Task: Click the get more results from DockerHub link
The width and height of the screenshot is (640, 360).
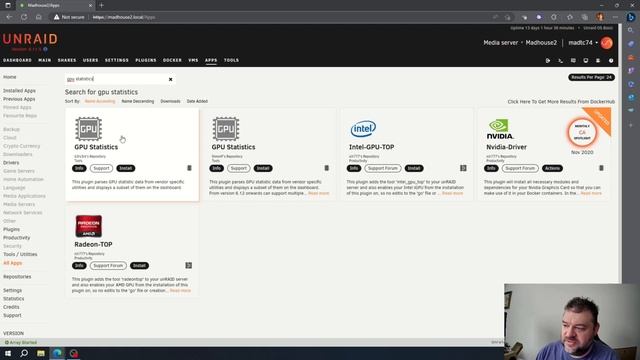Action: [x=561, y=102]
